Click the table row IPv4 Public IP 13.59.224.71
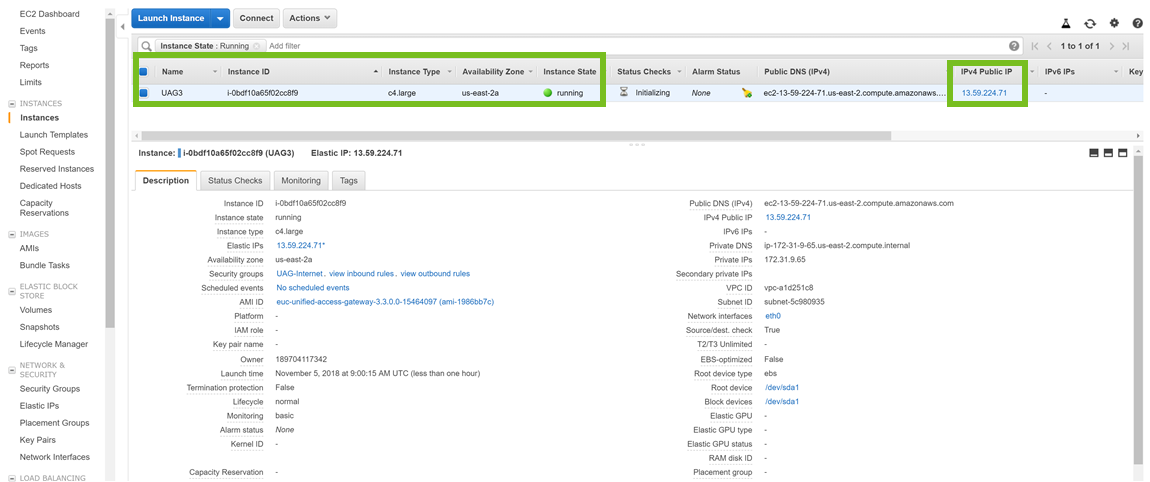Screen dimensions: 1150x482 (984, 93)
